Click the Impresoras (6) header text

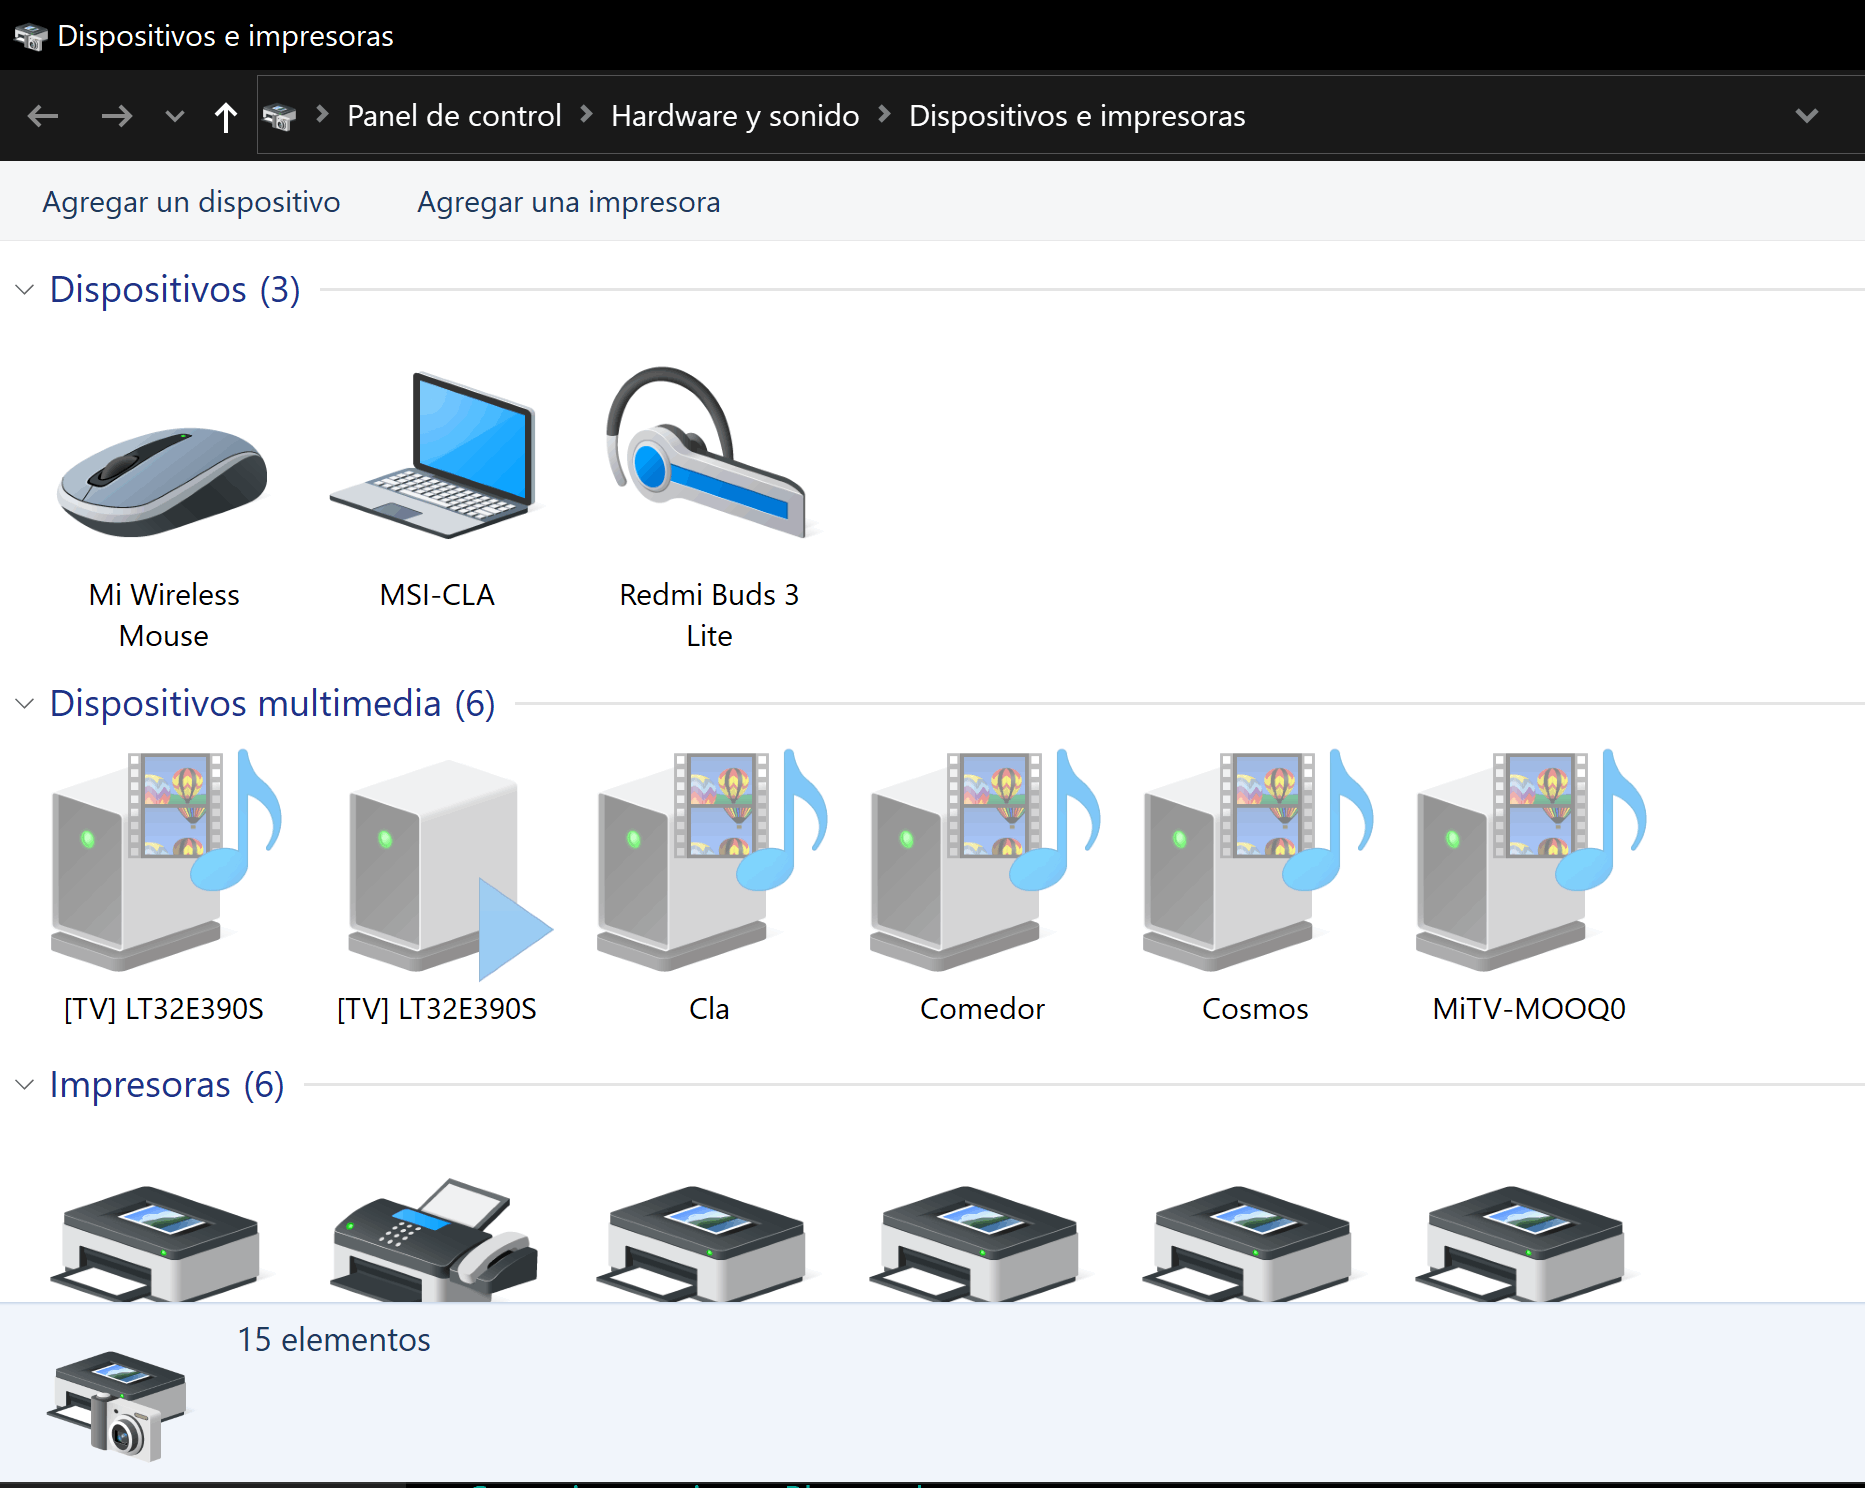coord(167,1085)
